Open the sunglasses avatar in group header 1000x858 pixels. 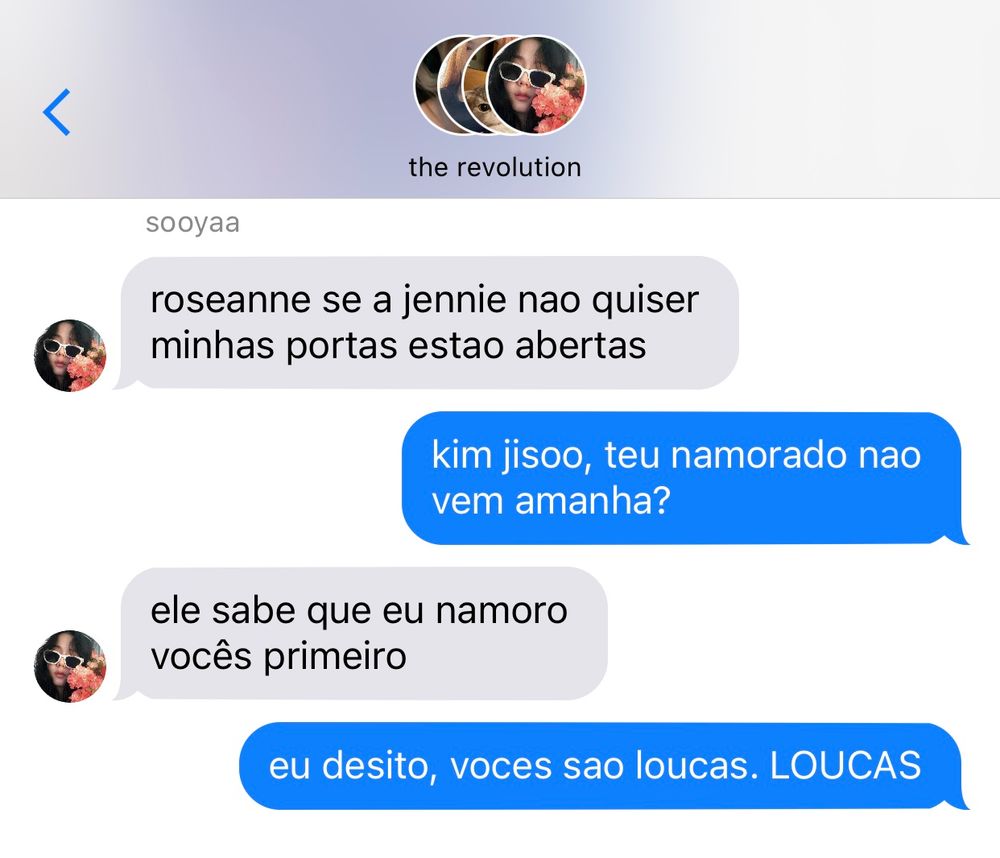click(536, 85)
